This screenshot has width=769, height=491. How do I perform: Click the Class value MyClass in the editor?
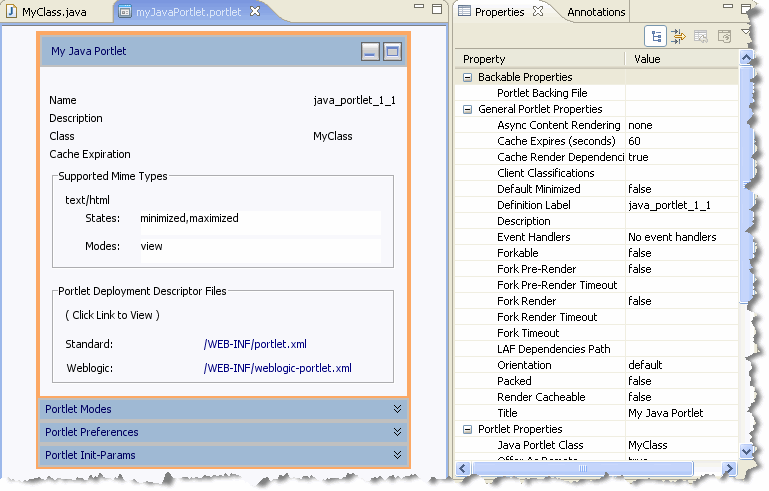333,136
